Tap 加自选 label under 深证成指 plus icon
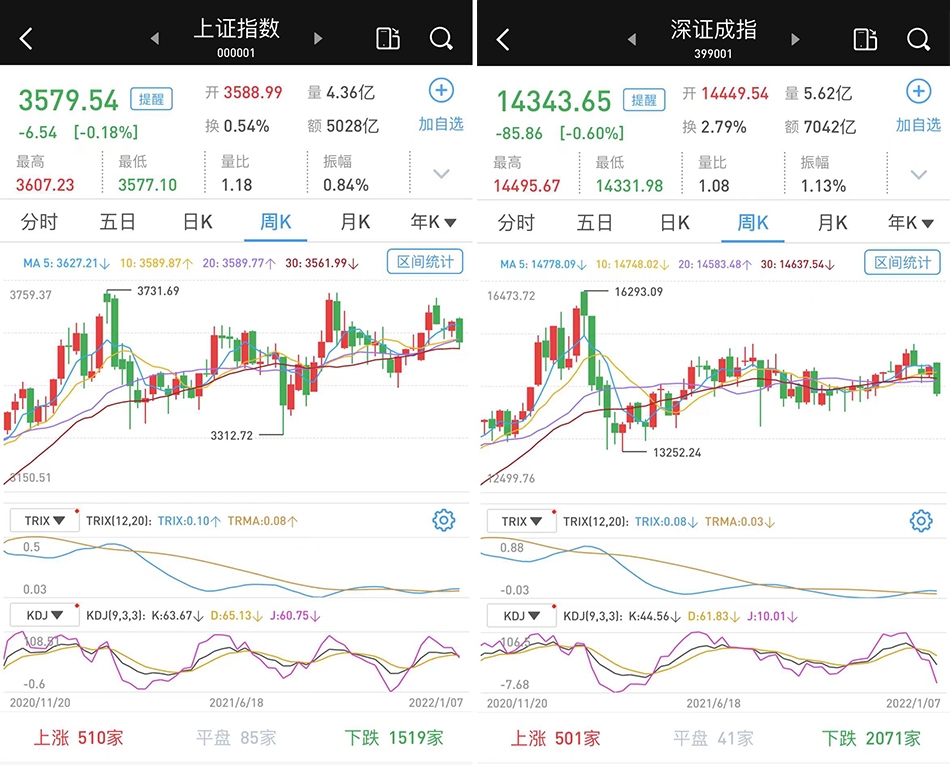 [x=918, y=125]
